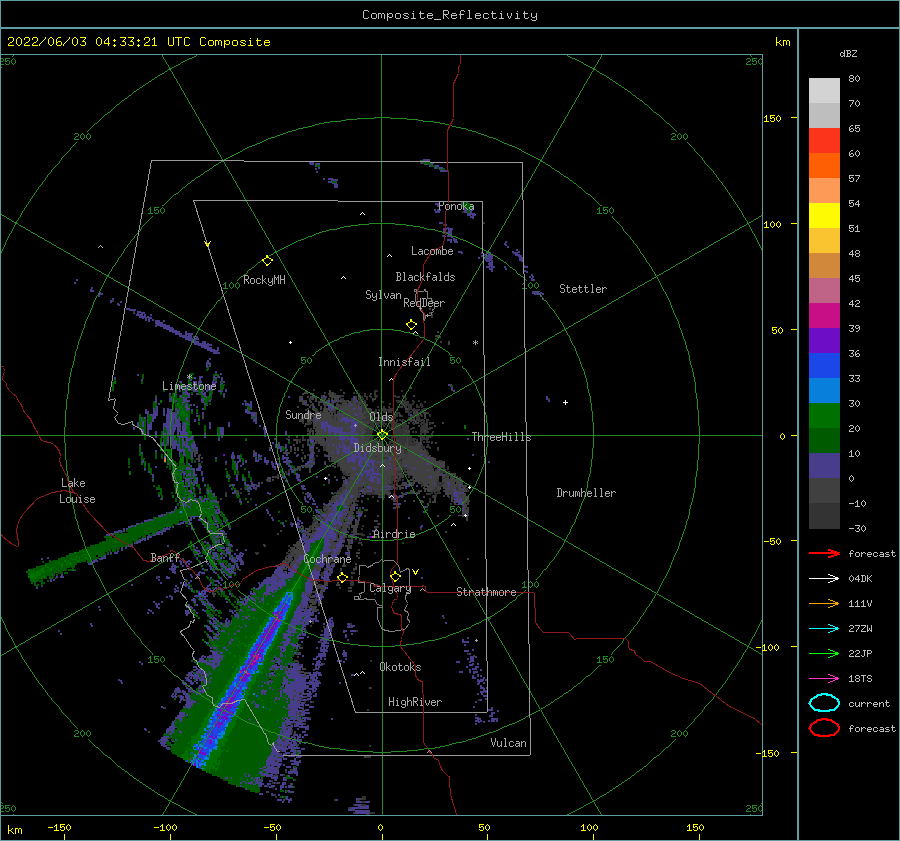The height and width of the screenshot is (841, 900).
Task: Click the Innisfail town label
Action: [404, 362]
